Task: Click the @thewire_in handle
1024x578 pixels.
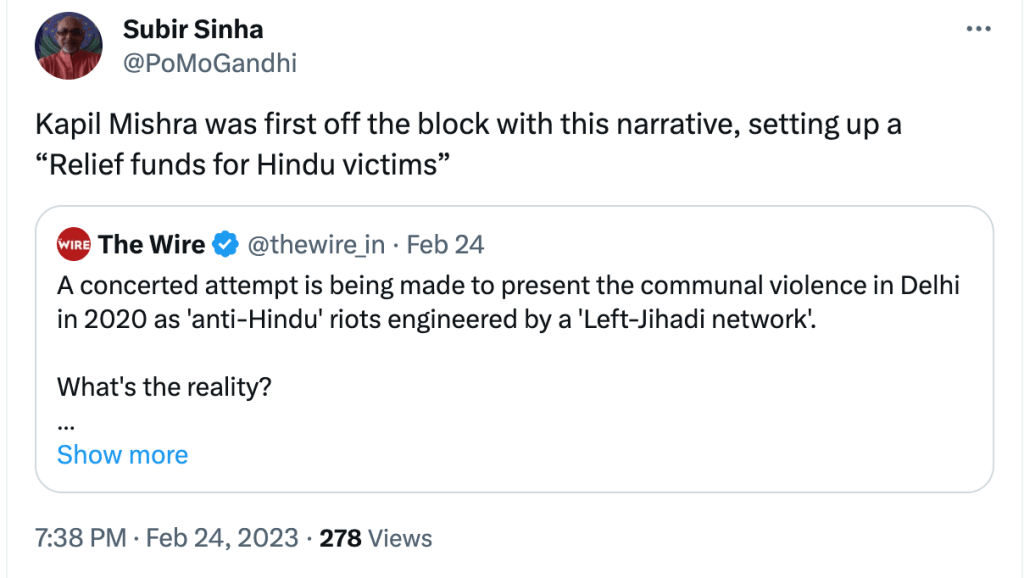Action: (x=315, y=244)
